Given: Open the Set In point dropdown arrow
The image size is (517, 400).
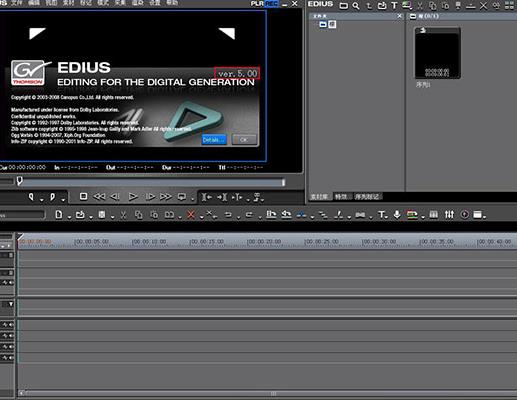Looking at the screenshot, I should 41,199.
